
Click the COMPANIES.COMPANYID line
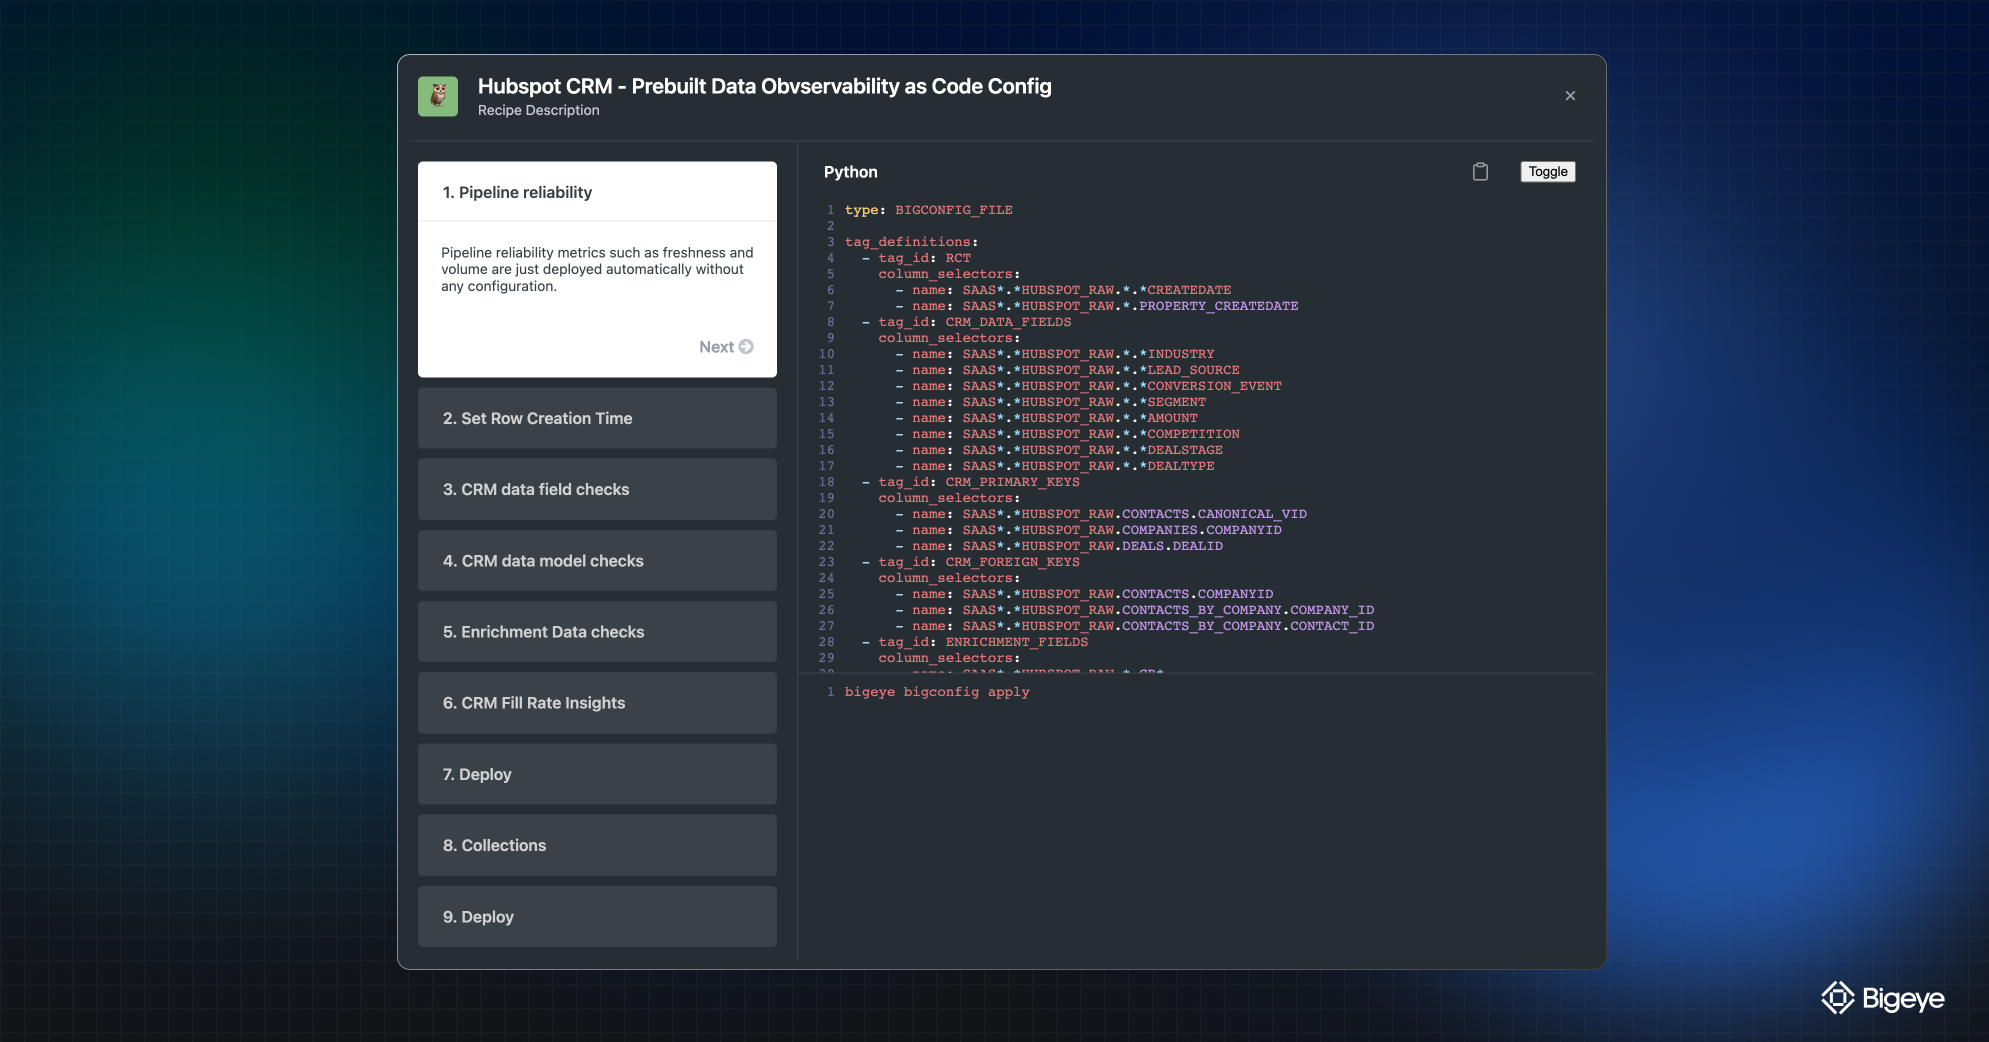point(1088,530)
